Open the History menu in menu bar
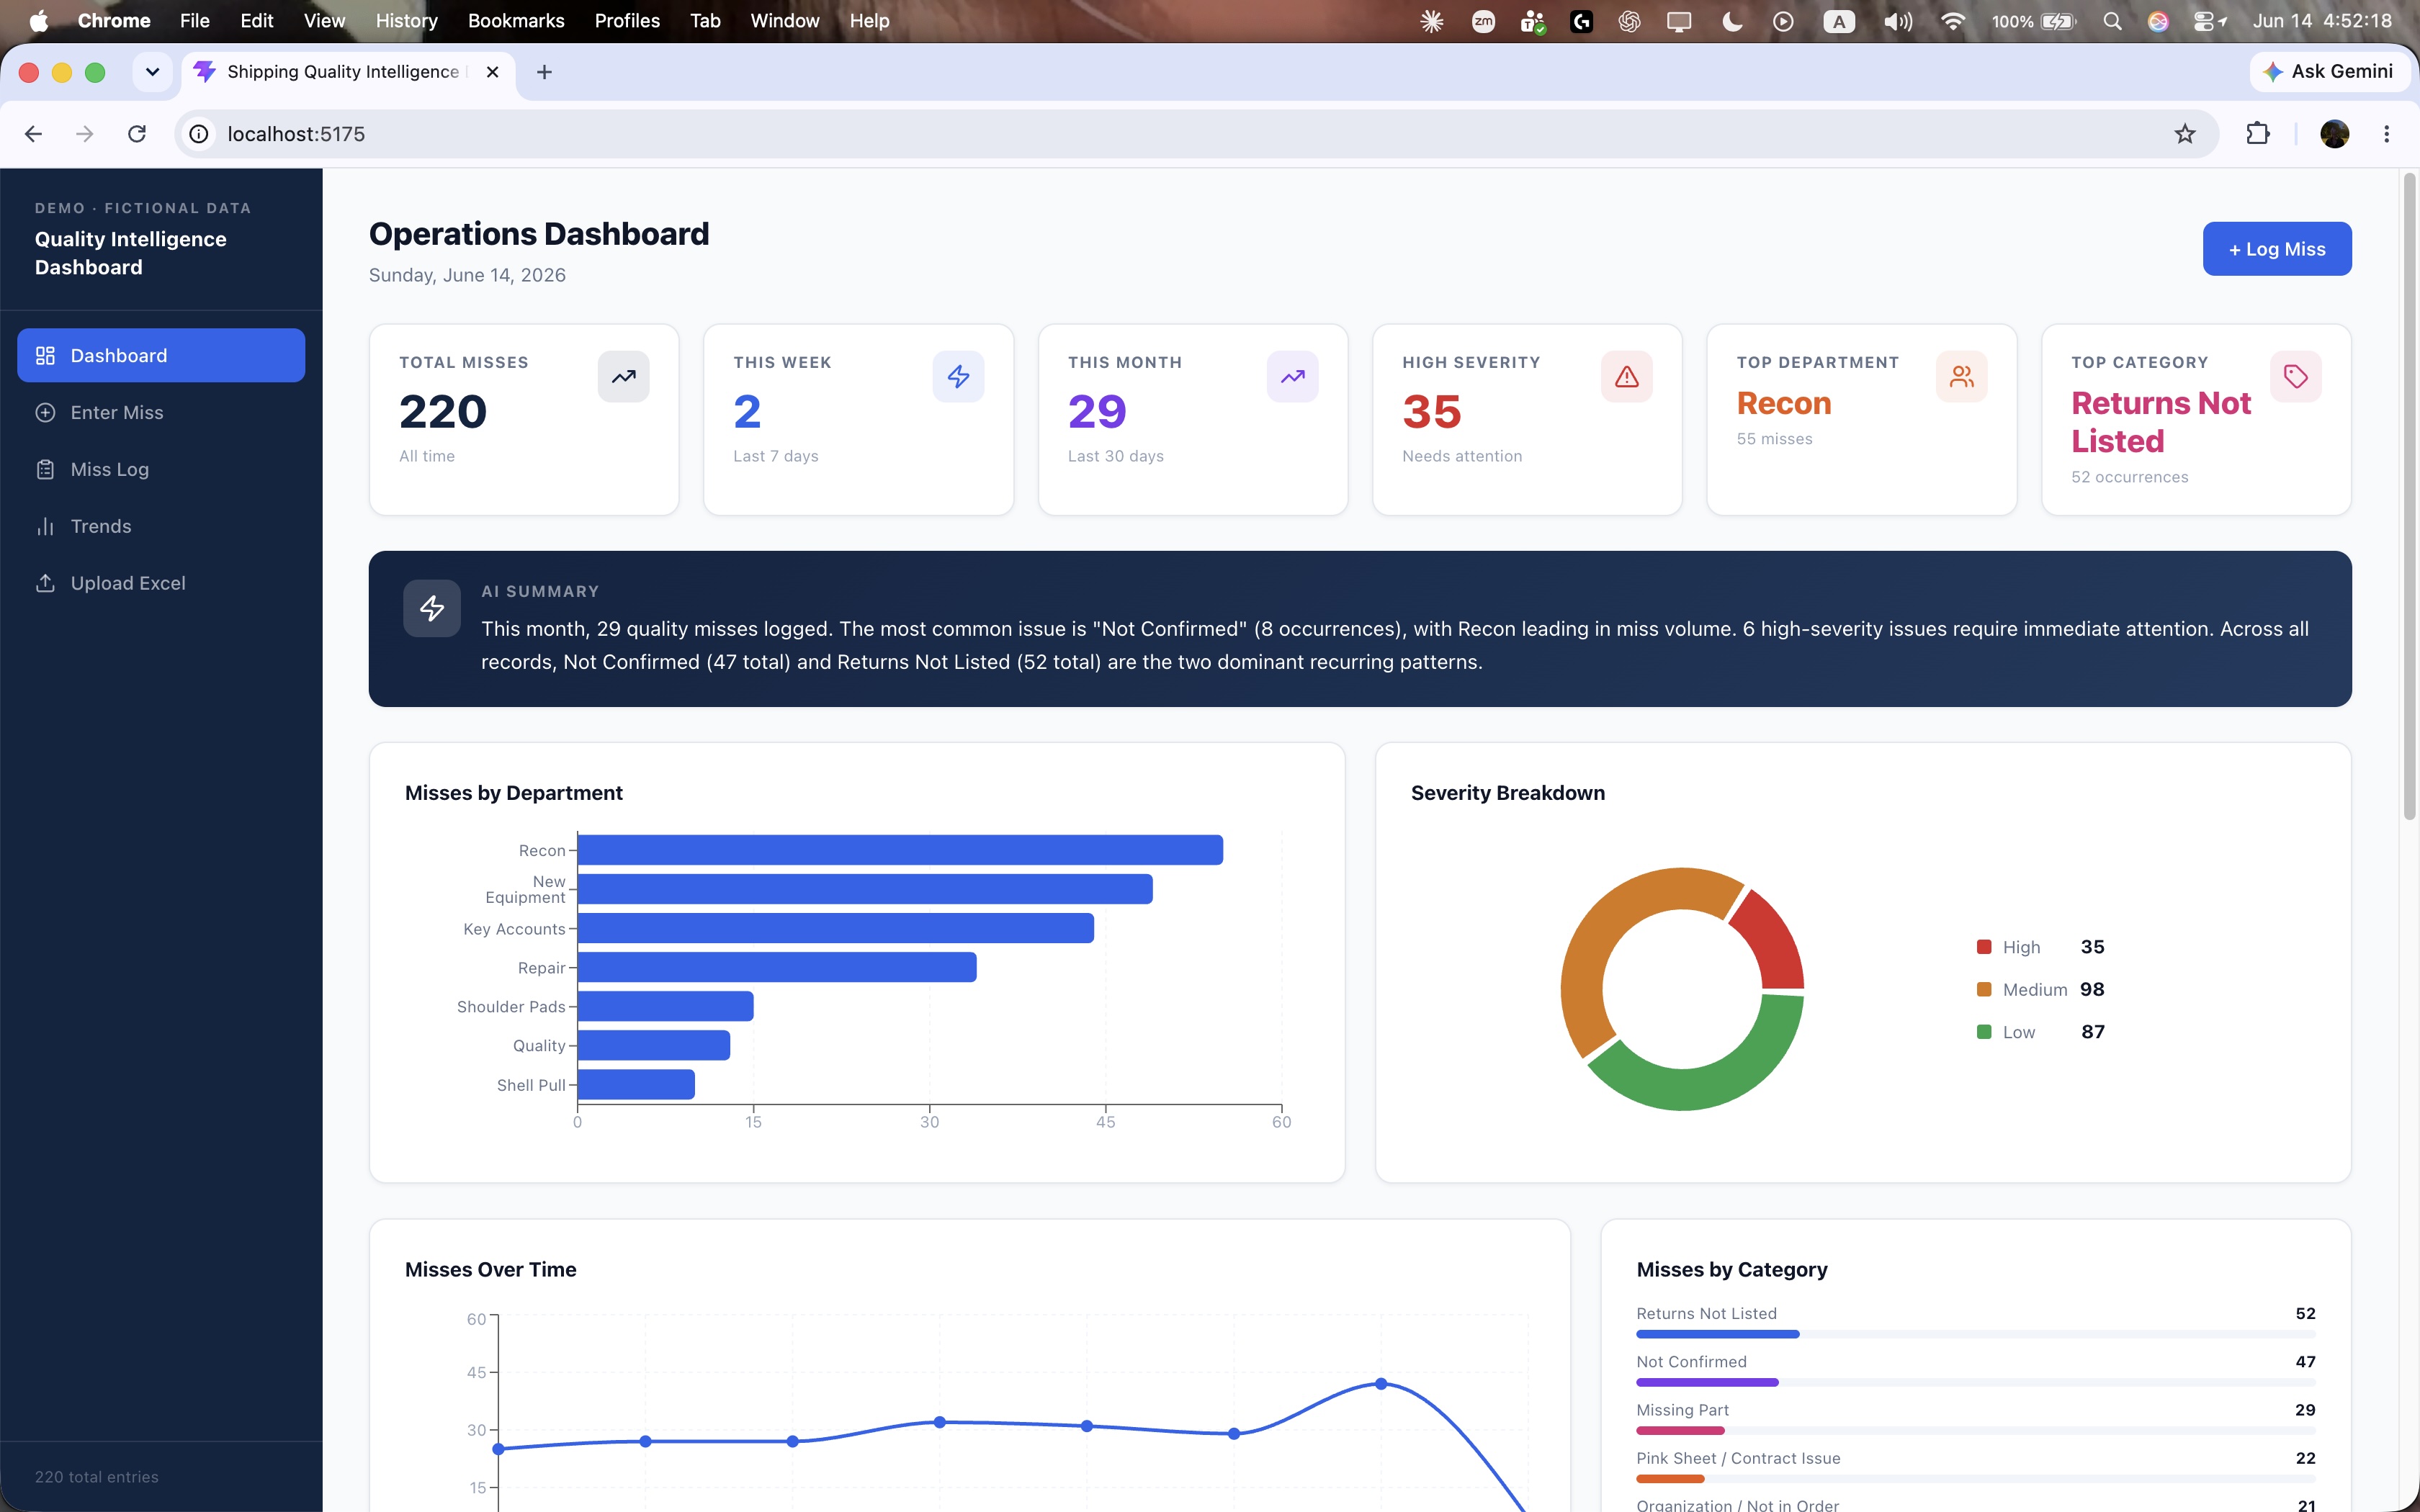The image size is (2420, 1512). [x=406, y=21]
